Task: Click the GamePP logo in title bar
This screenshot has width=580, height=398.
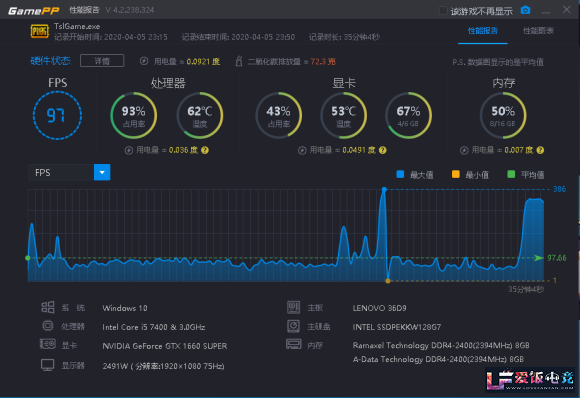Action: coord(33,11)
